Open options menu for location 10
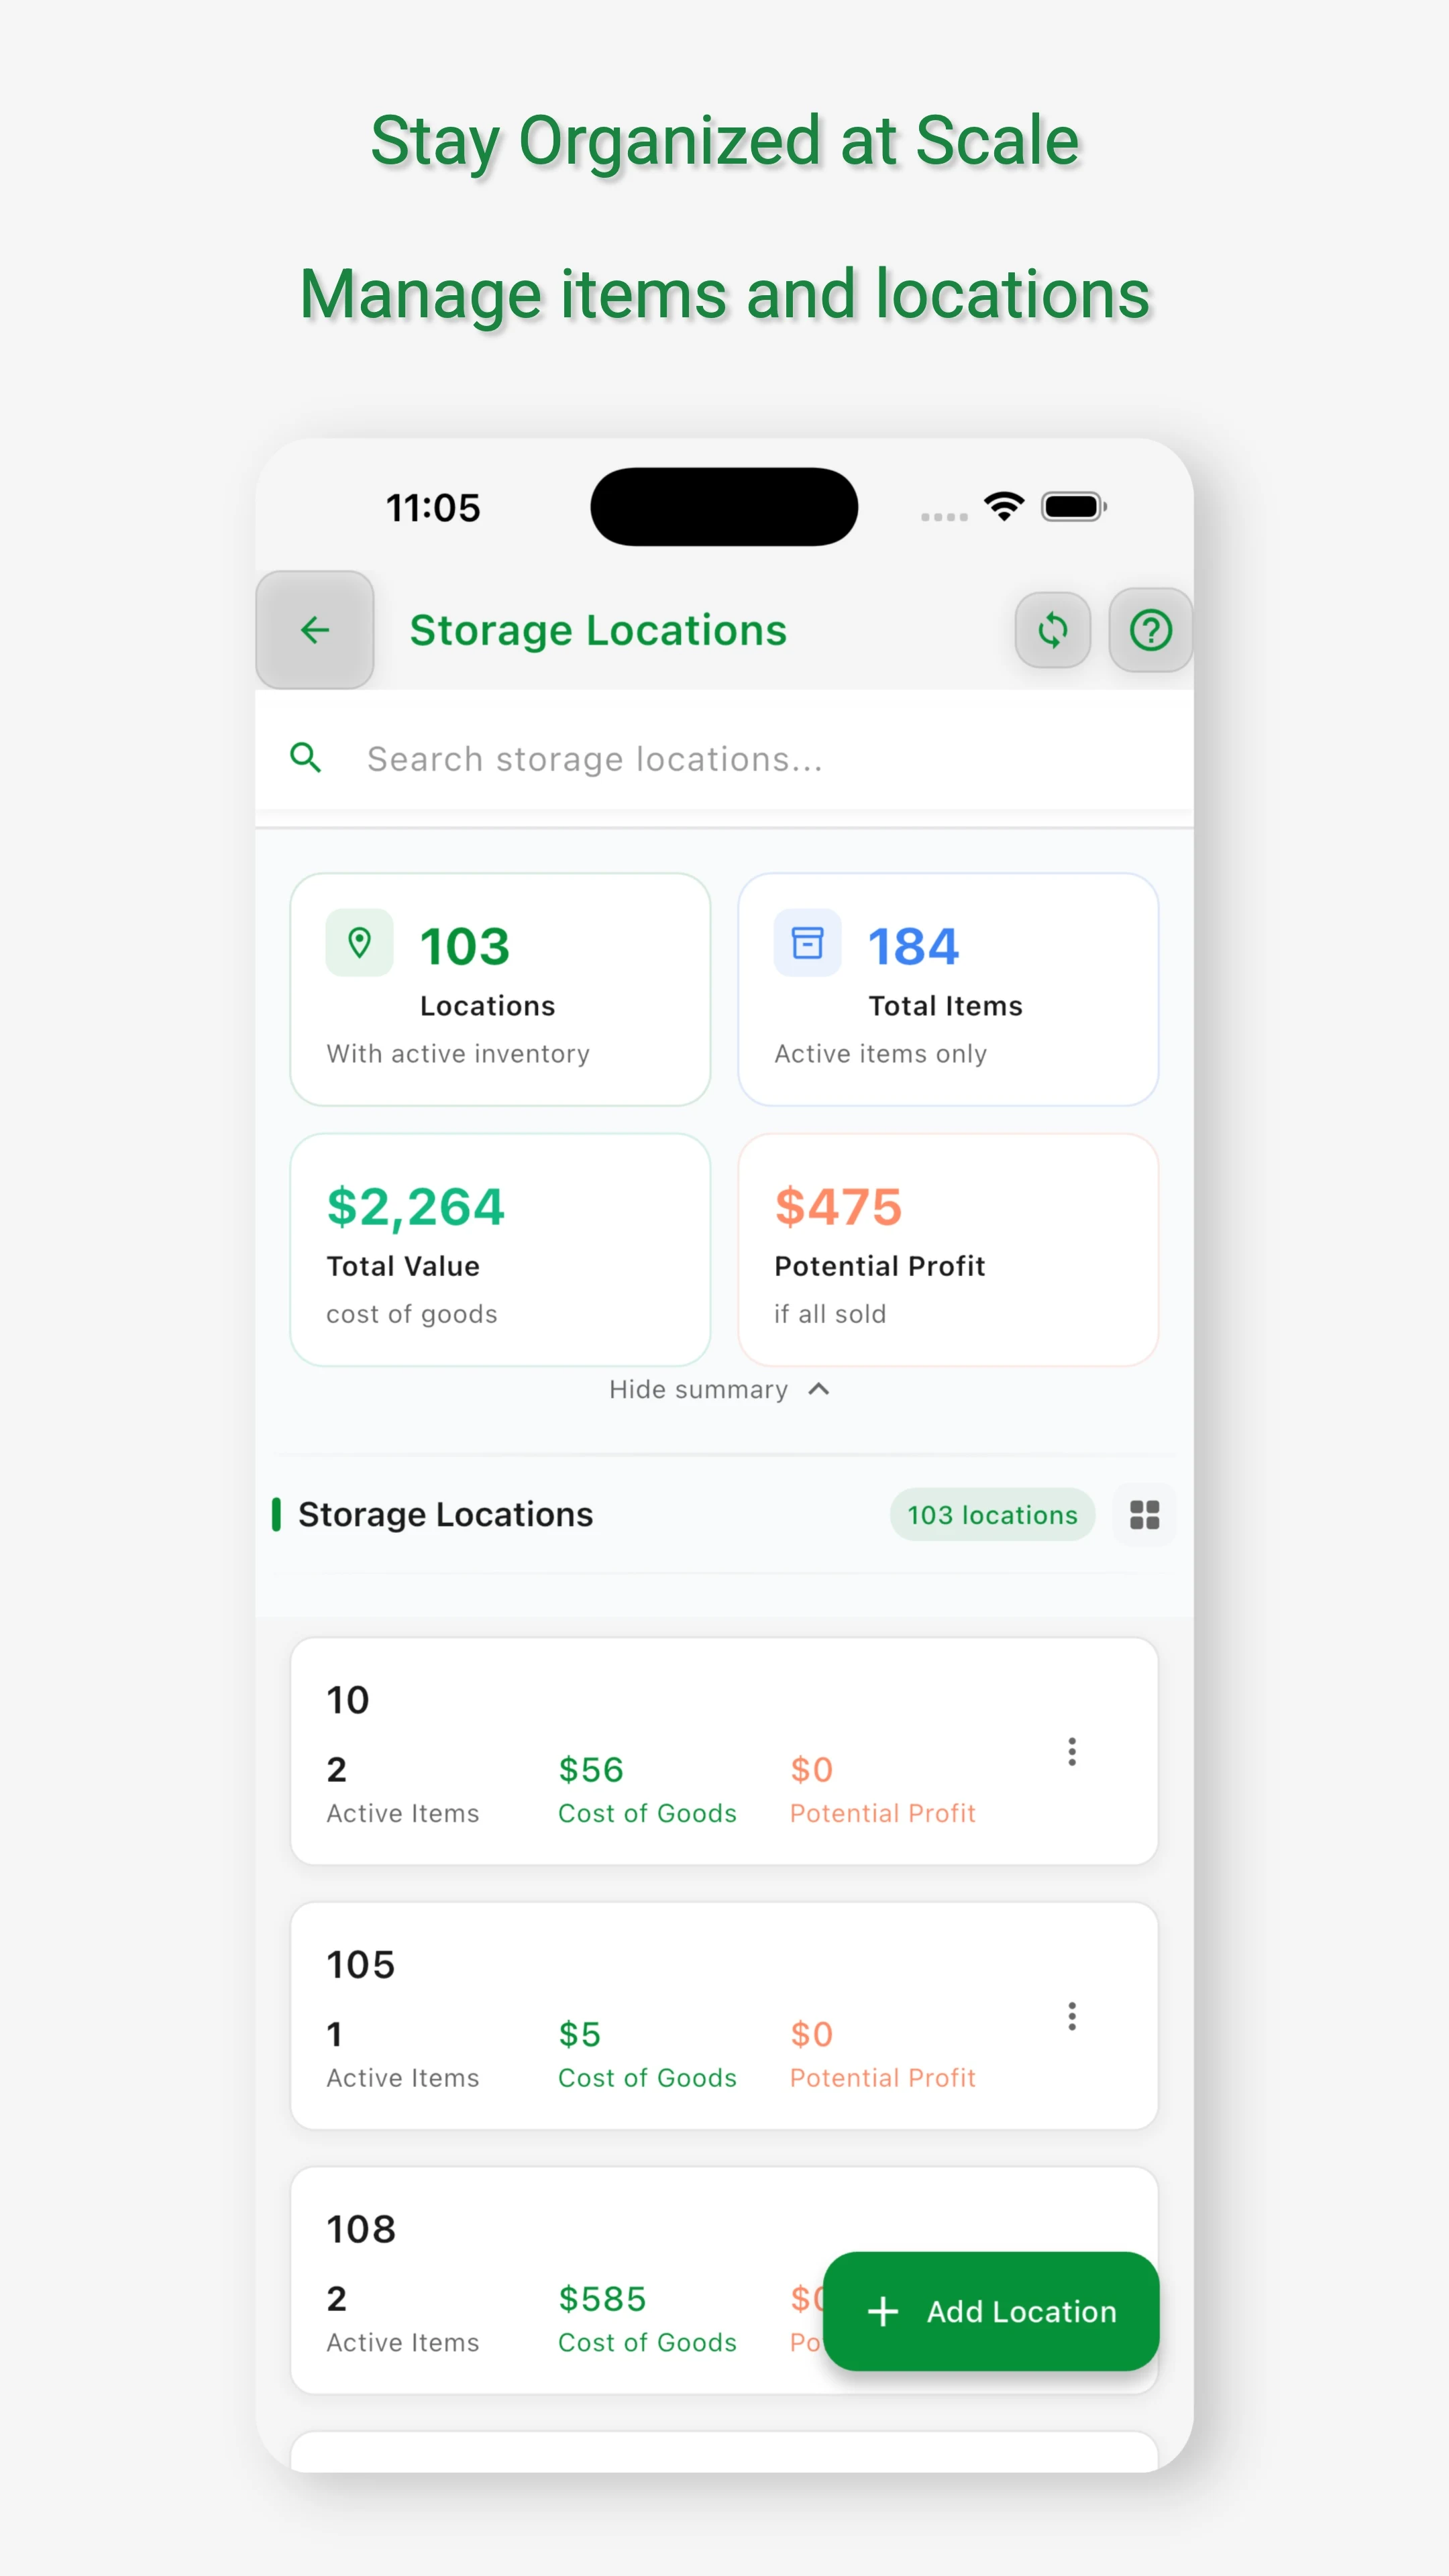The width and height of the screenshot is (1449, 2576). point(1072,1751)
